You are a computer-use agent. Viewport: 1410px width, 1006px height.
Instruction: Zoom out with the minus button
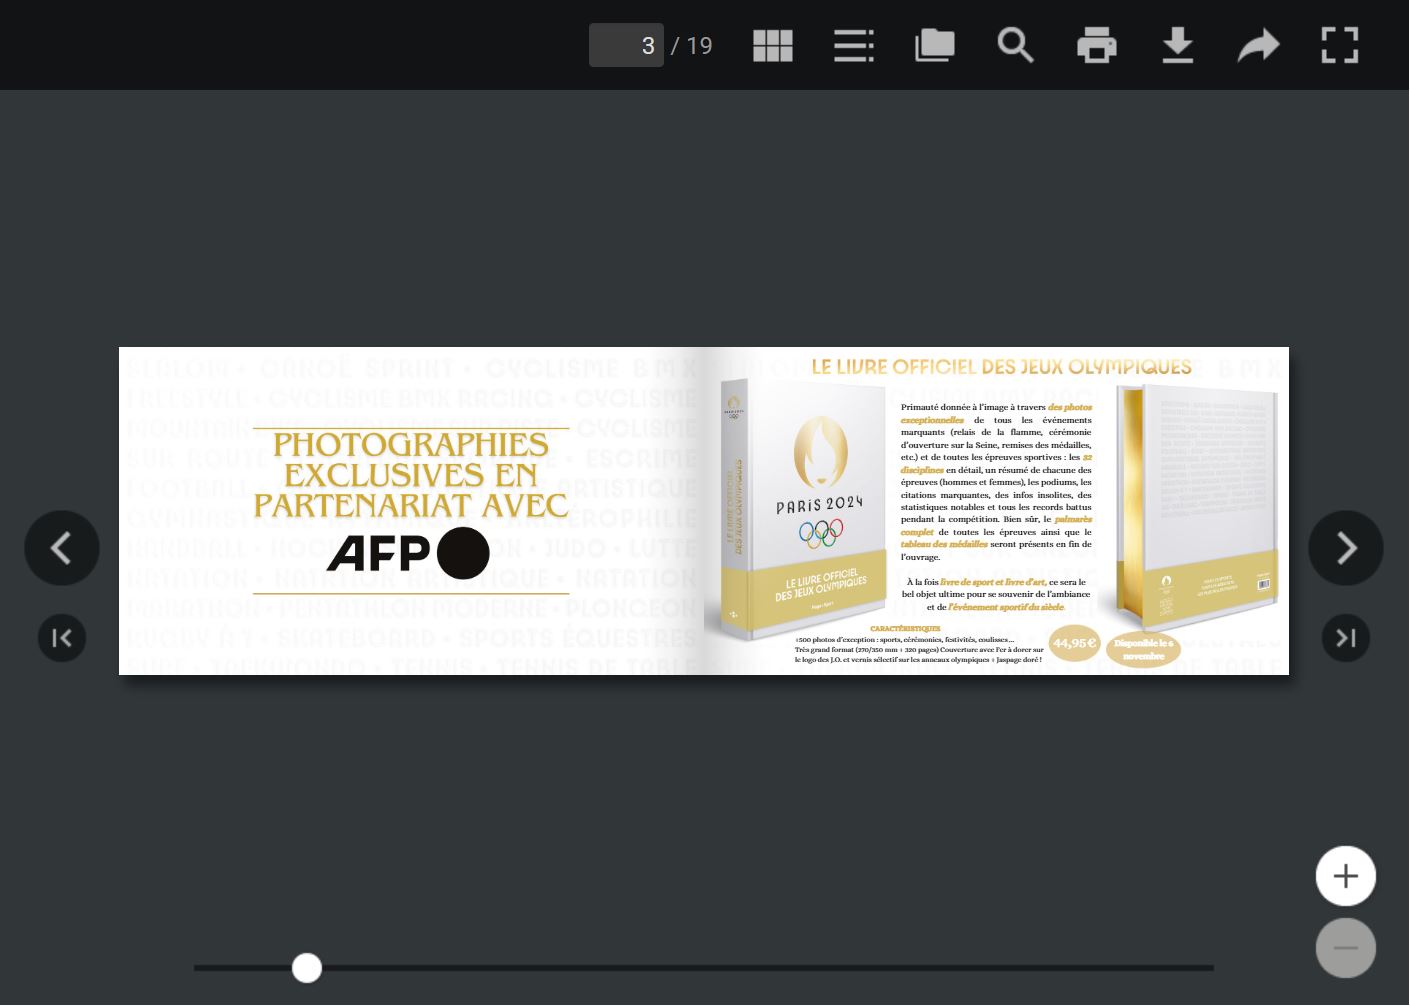point(1346,948)
